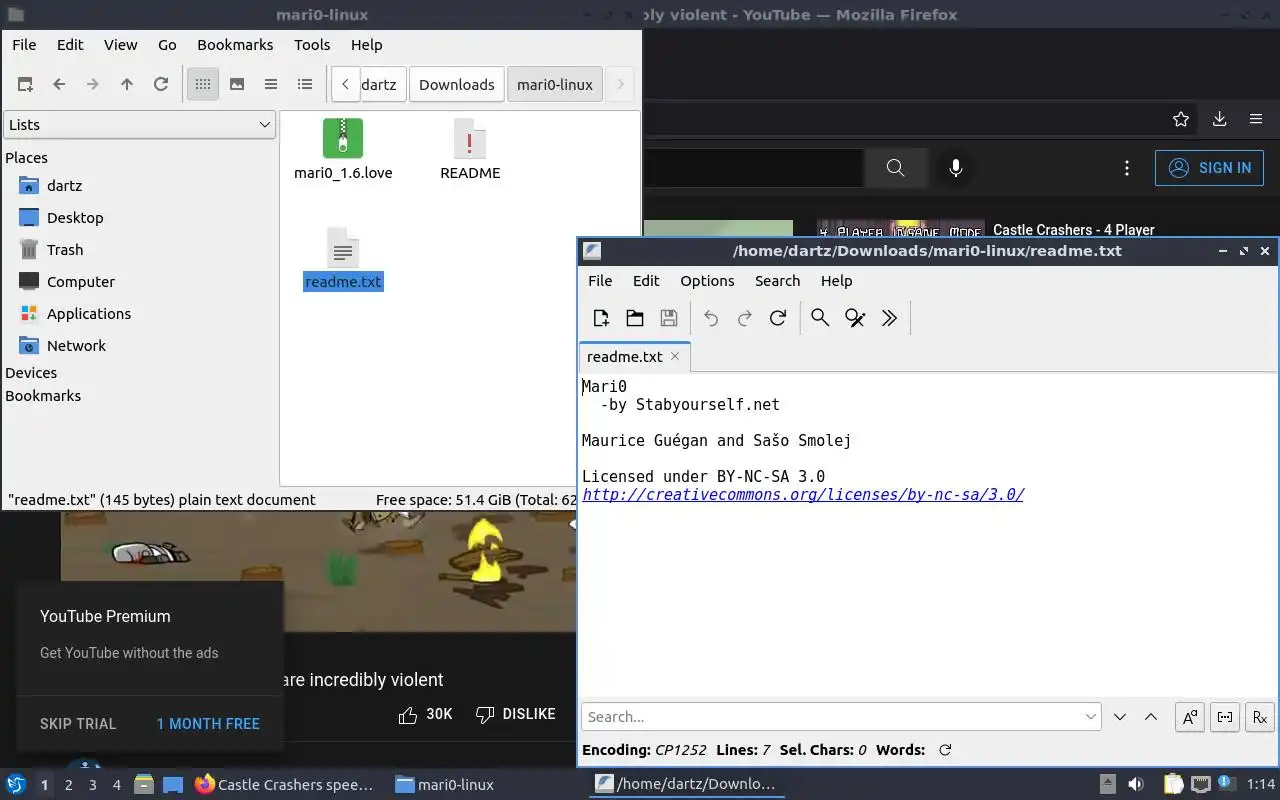This screenshot has width=1280, height=800.
Task: Like the video with the 30K thumbs-up
Action: click(x=425, y=714)
